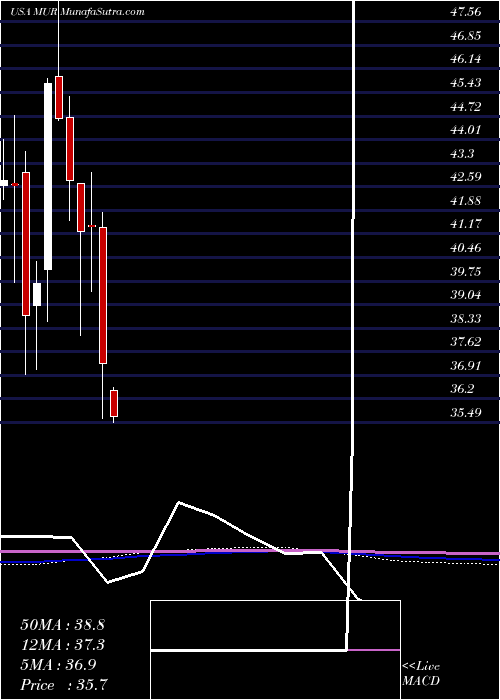Select the 45.43 price axis label

(x=466, y=83)
